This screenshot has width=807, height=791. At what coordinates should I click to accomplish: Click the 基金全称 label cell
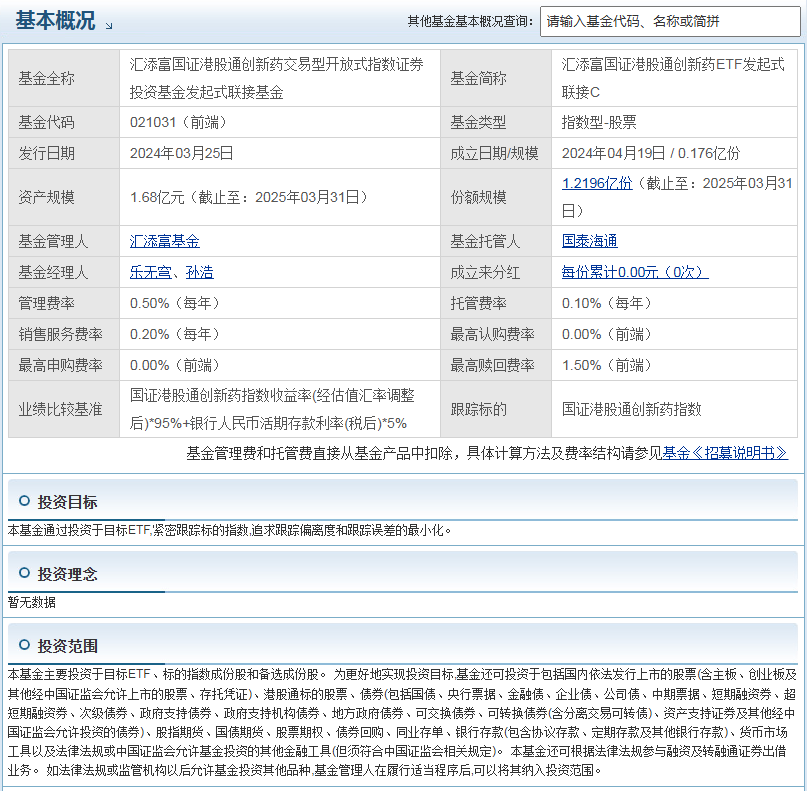coord(64,78)
